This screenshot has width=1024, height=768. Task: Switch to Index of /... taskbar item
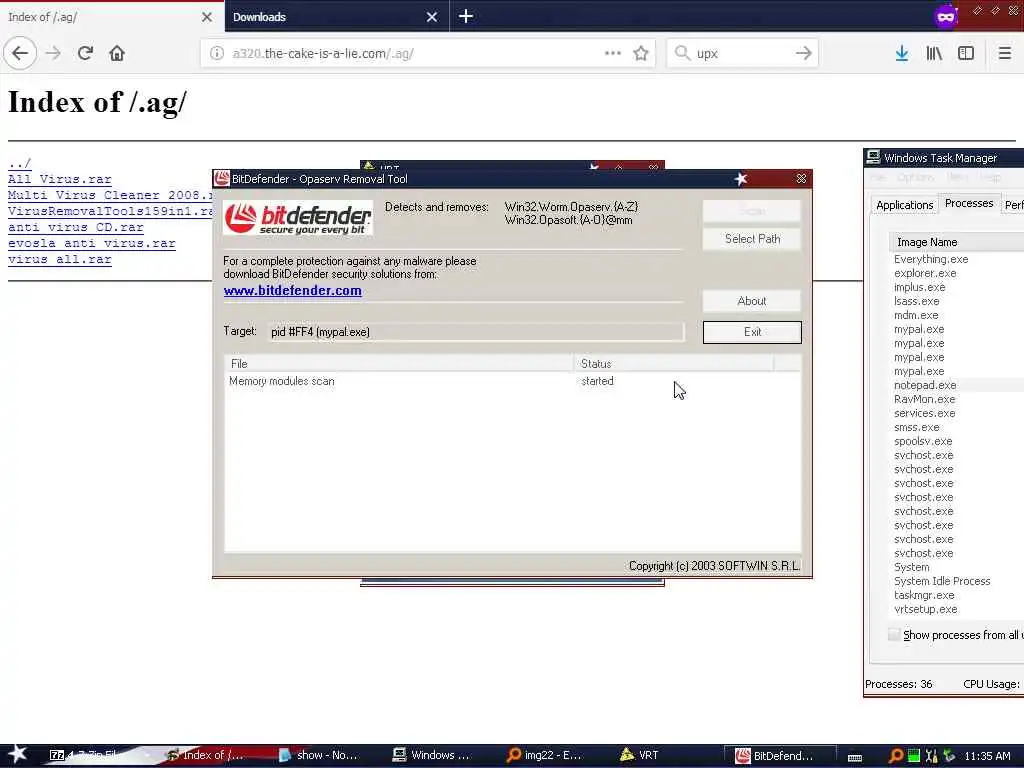tap(206, 755)
